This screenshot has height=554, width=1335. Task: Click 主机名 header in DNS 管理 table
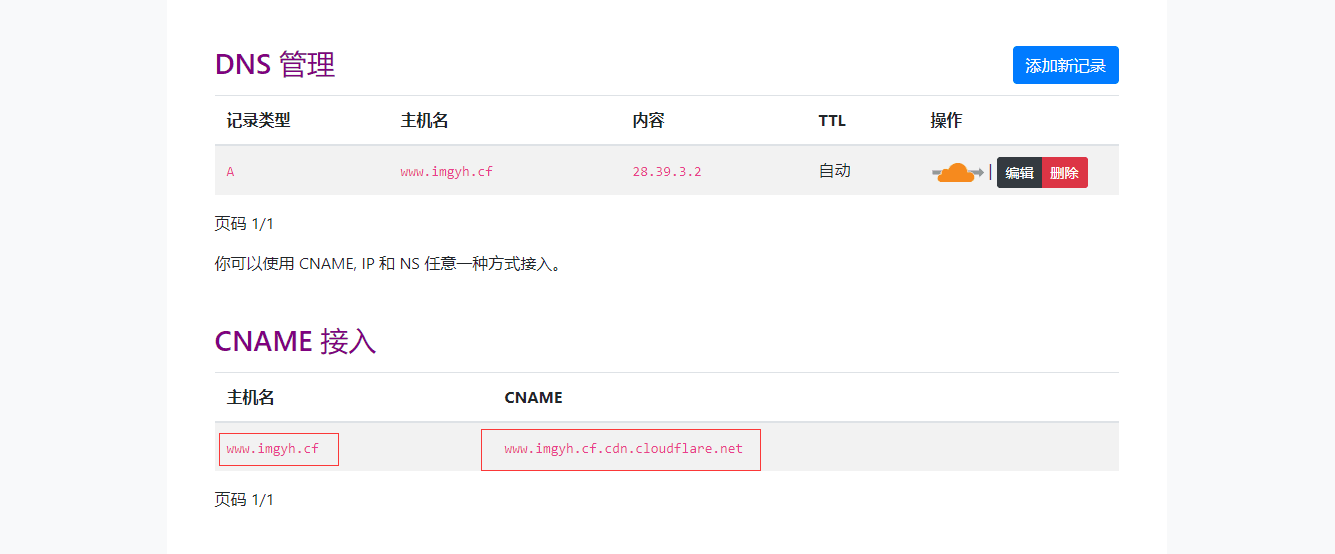pyautogui.click(x=424, y=121)
